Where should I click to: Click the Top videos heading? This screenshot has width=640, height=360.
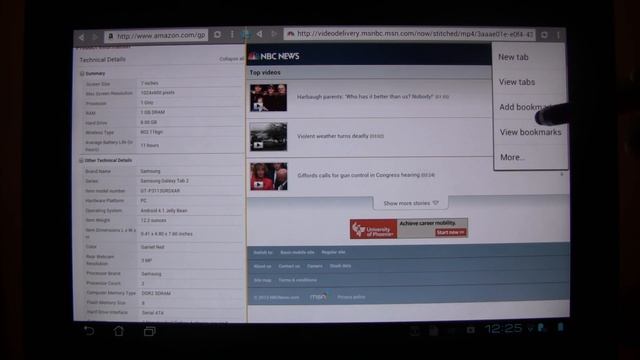click(265, 72)
